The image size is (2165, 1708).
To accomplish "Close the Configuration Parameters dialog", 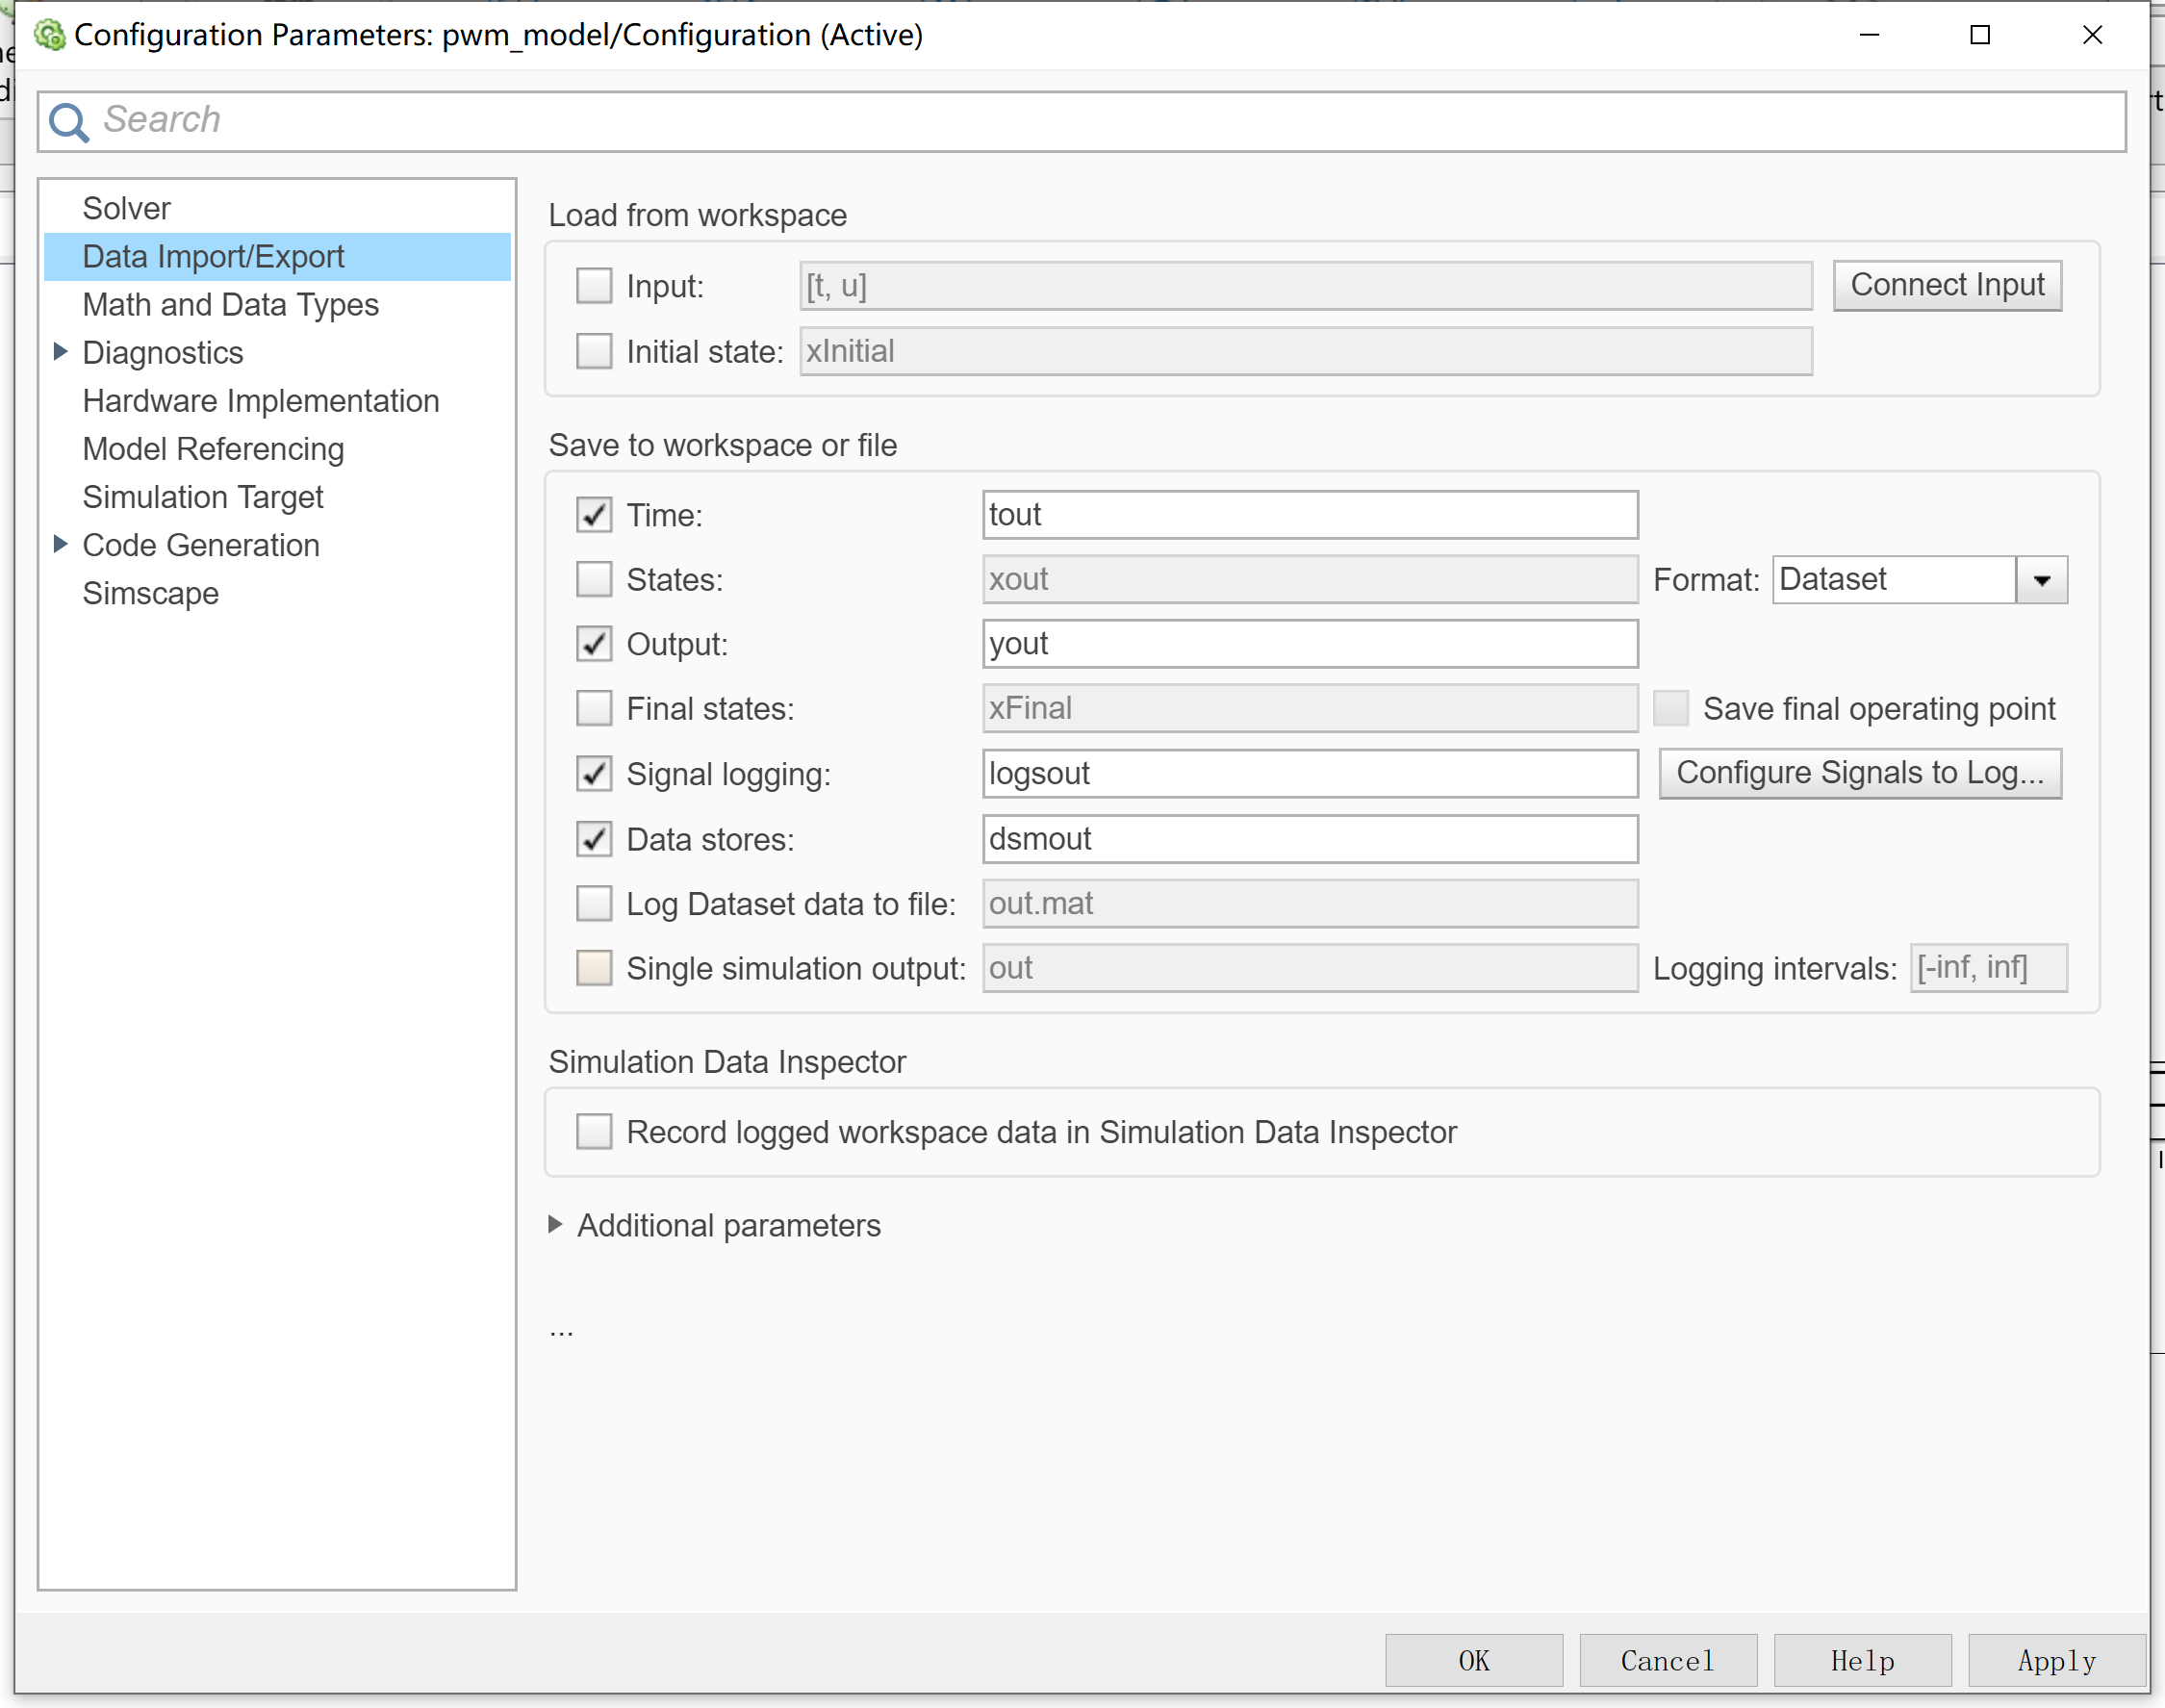I will tap(2091, 35).
